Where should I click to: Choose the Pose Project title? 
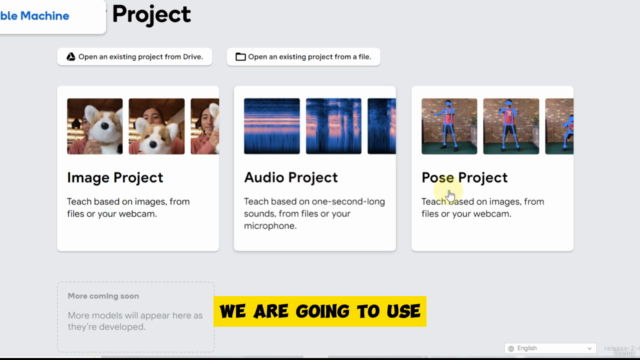[464, 178]
